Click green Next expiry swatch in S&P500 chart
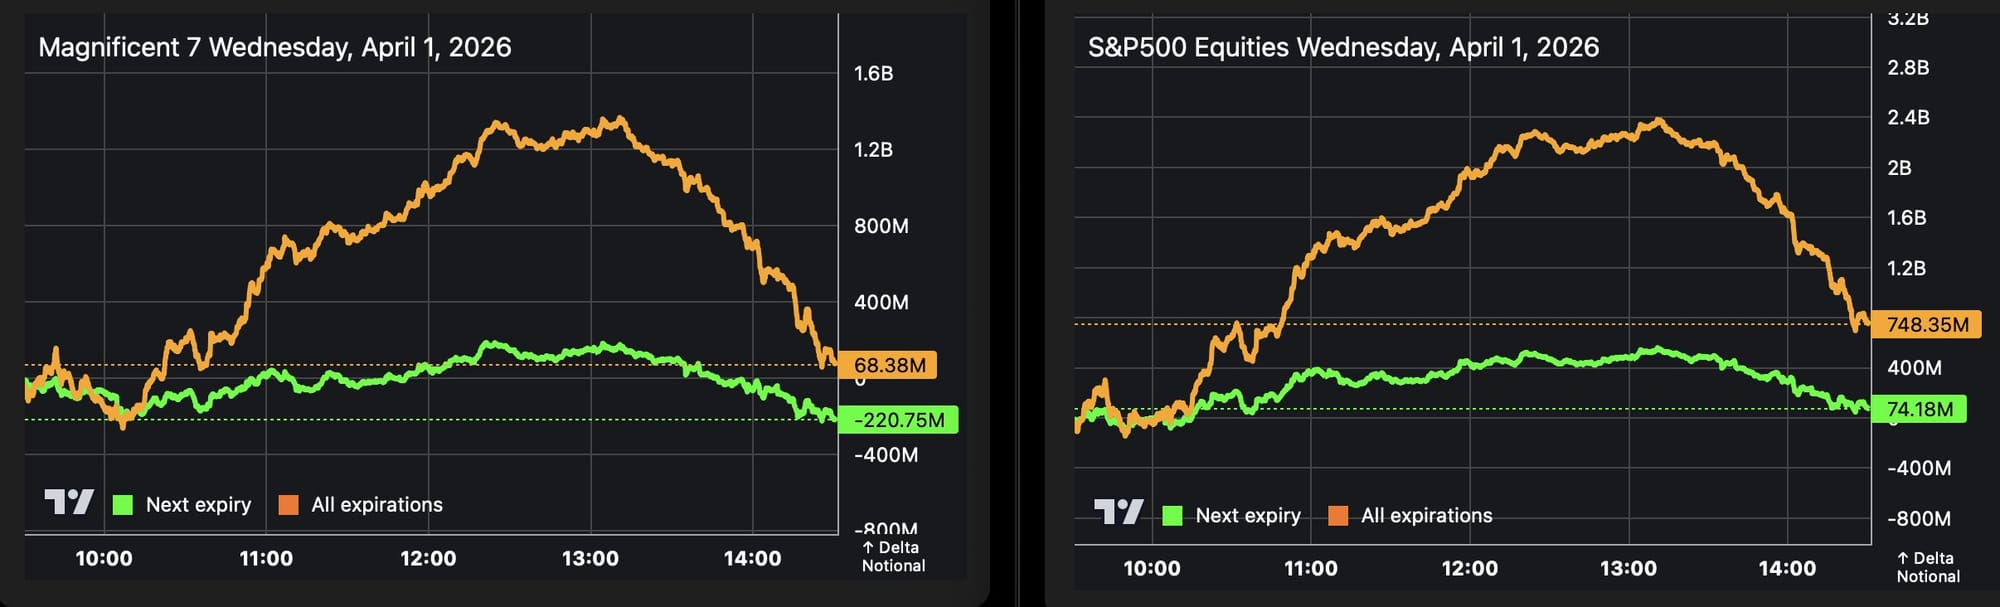 click(x=1173, y=516)
